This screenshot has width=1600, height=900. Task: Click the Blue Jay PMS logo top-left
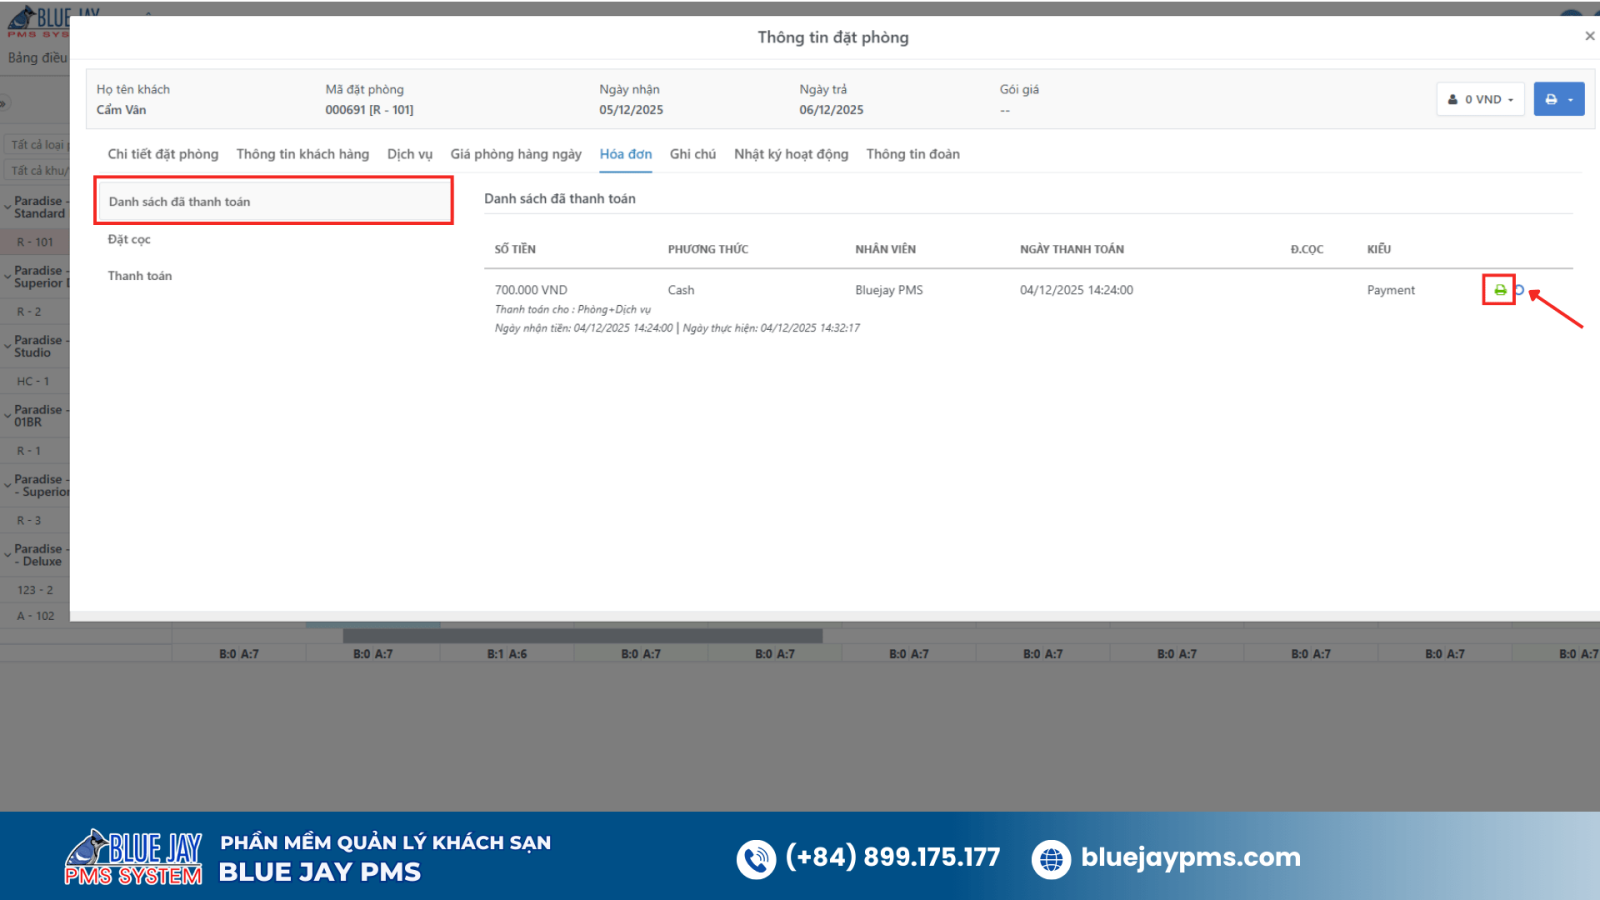[x=52, y=20]
